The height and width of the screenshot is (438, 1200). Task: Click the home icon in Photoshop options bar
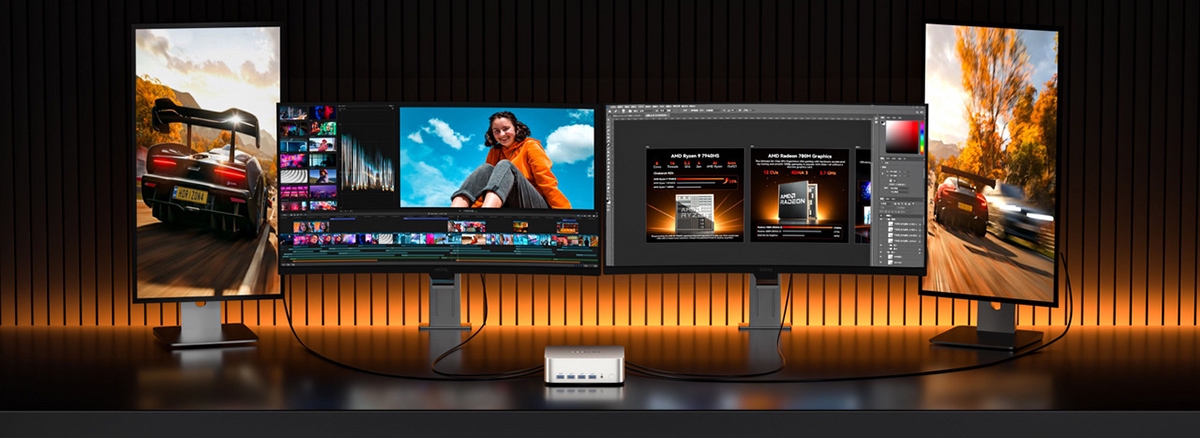tap(612, 112)
